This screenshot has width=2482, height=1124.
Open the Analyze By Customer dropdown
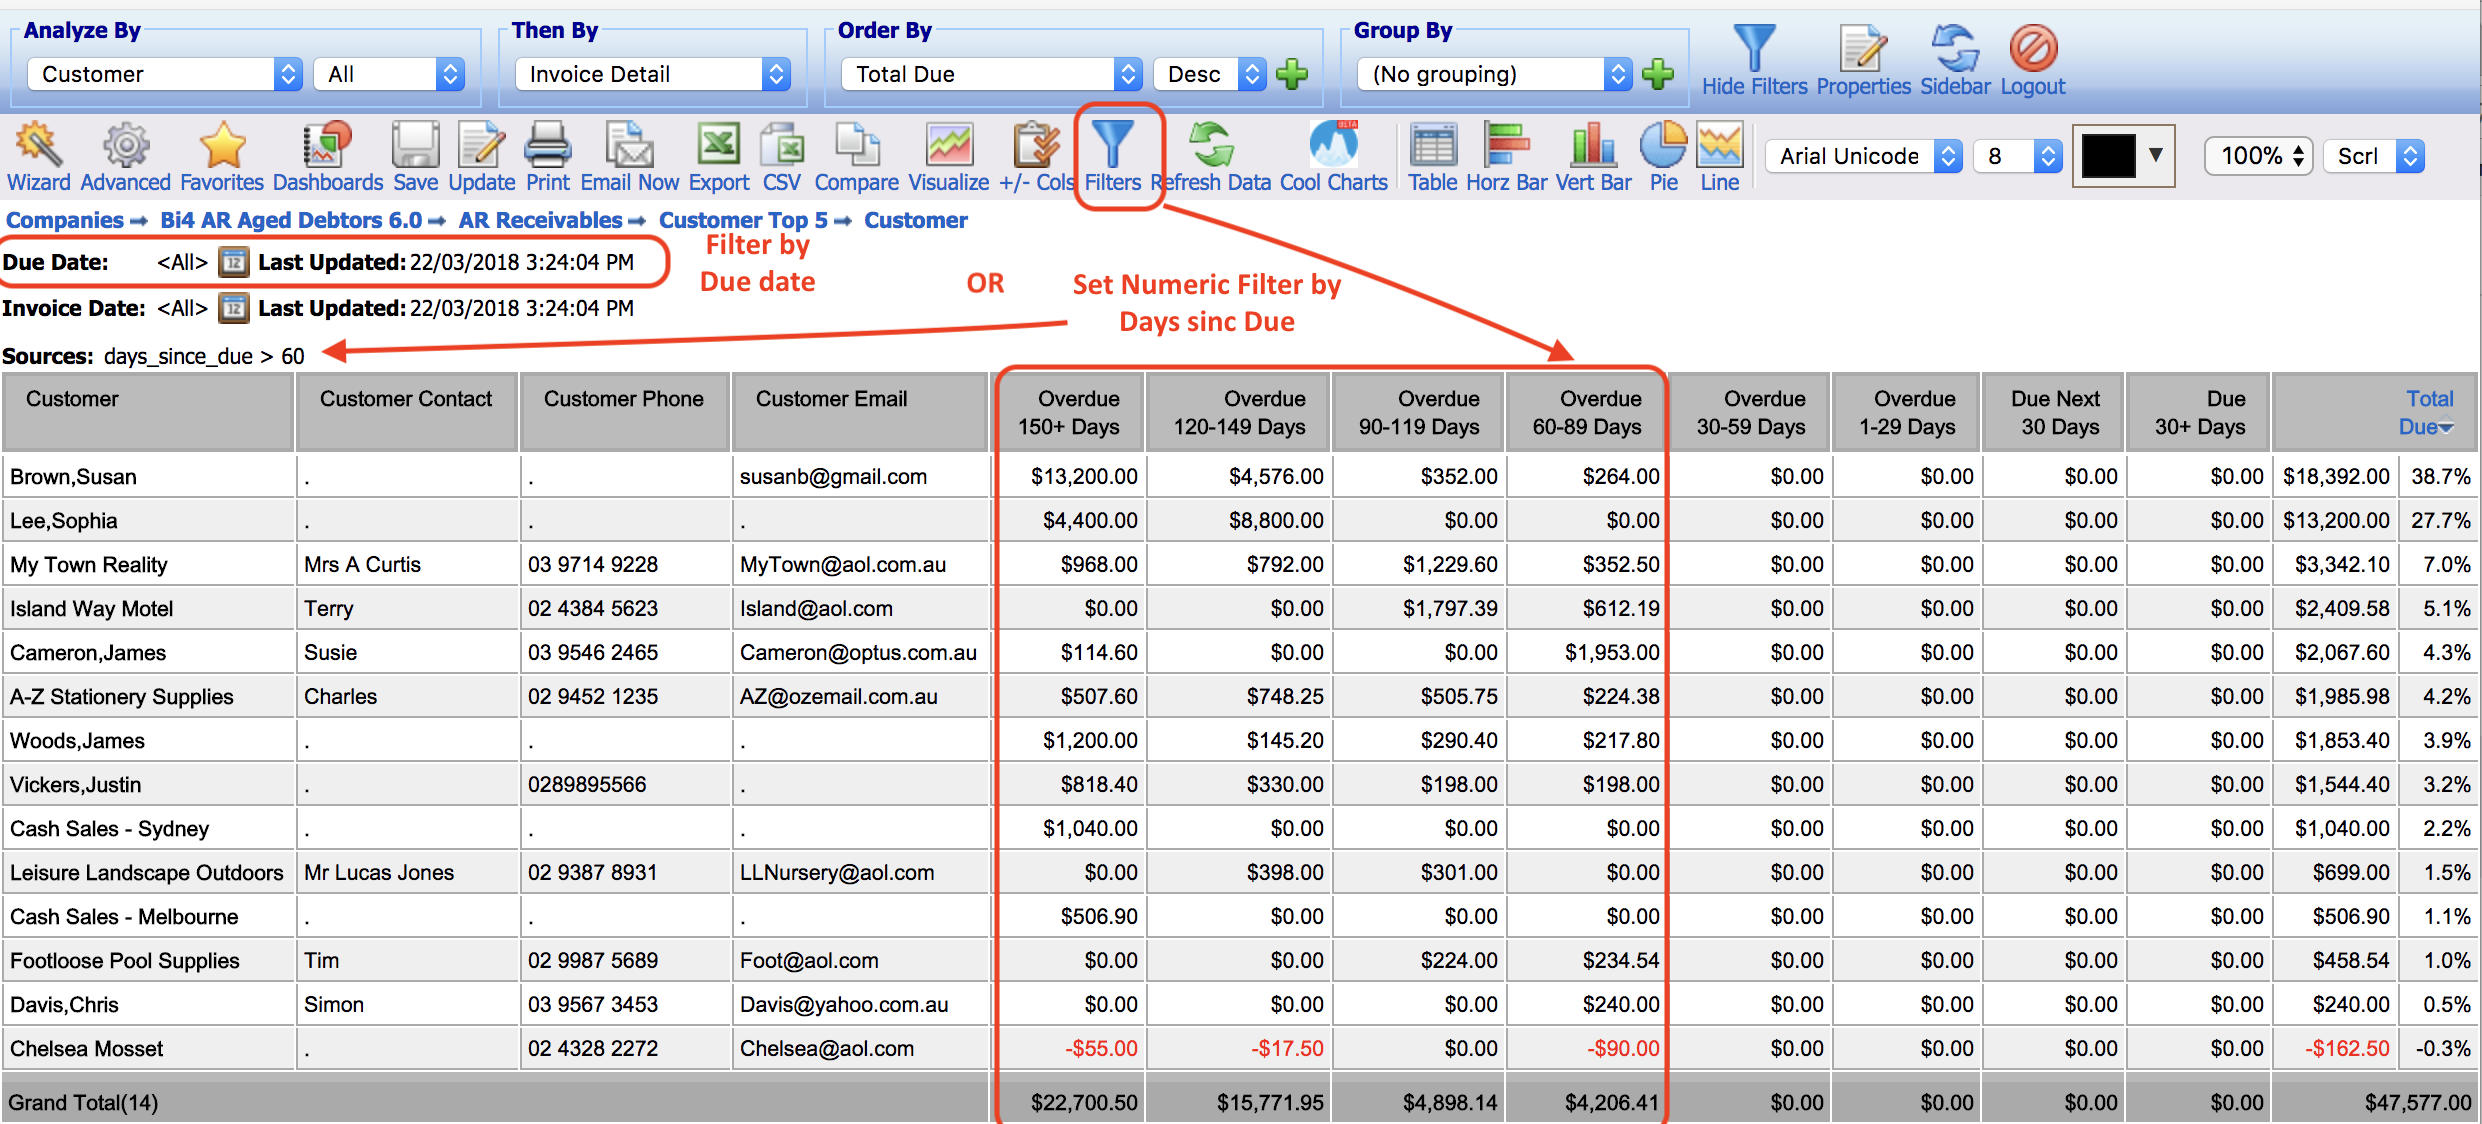pos(165,74)
